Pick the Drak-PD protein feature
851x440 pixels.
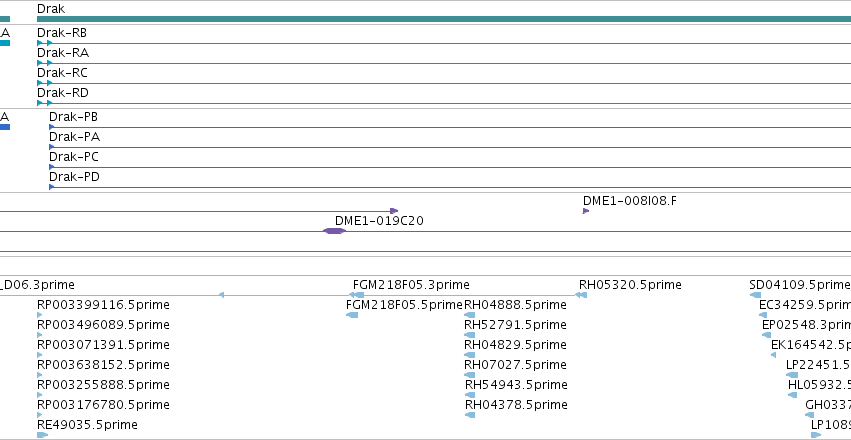coord(450,187)
